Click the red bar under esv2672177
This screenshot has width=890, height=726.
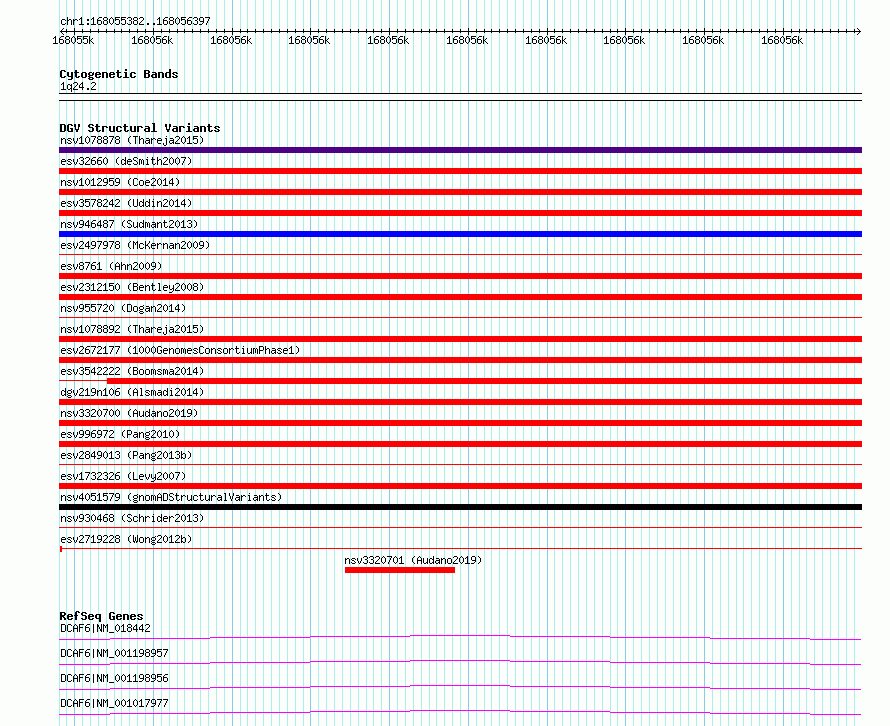tap(460, 360)
